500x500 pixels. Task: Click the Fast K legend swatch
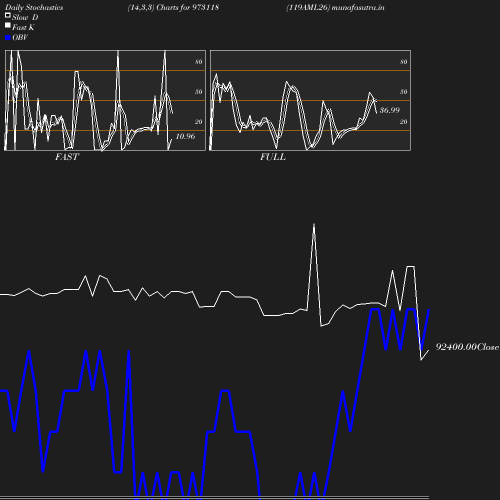coord(8,25)
